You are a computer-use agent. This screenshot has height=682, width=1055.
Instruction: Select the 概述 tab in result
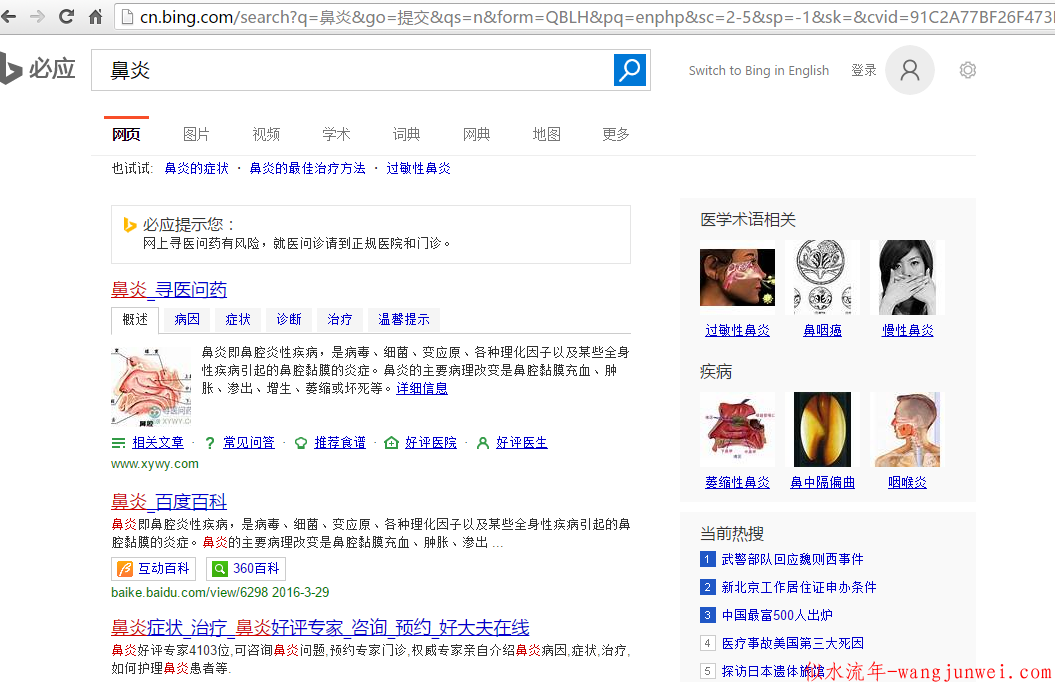135,319
